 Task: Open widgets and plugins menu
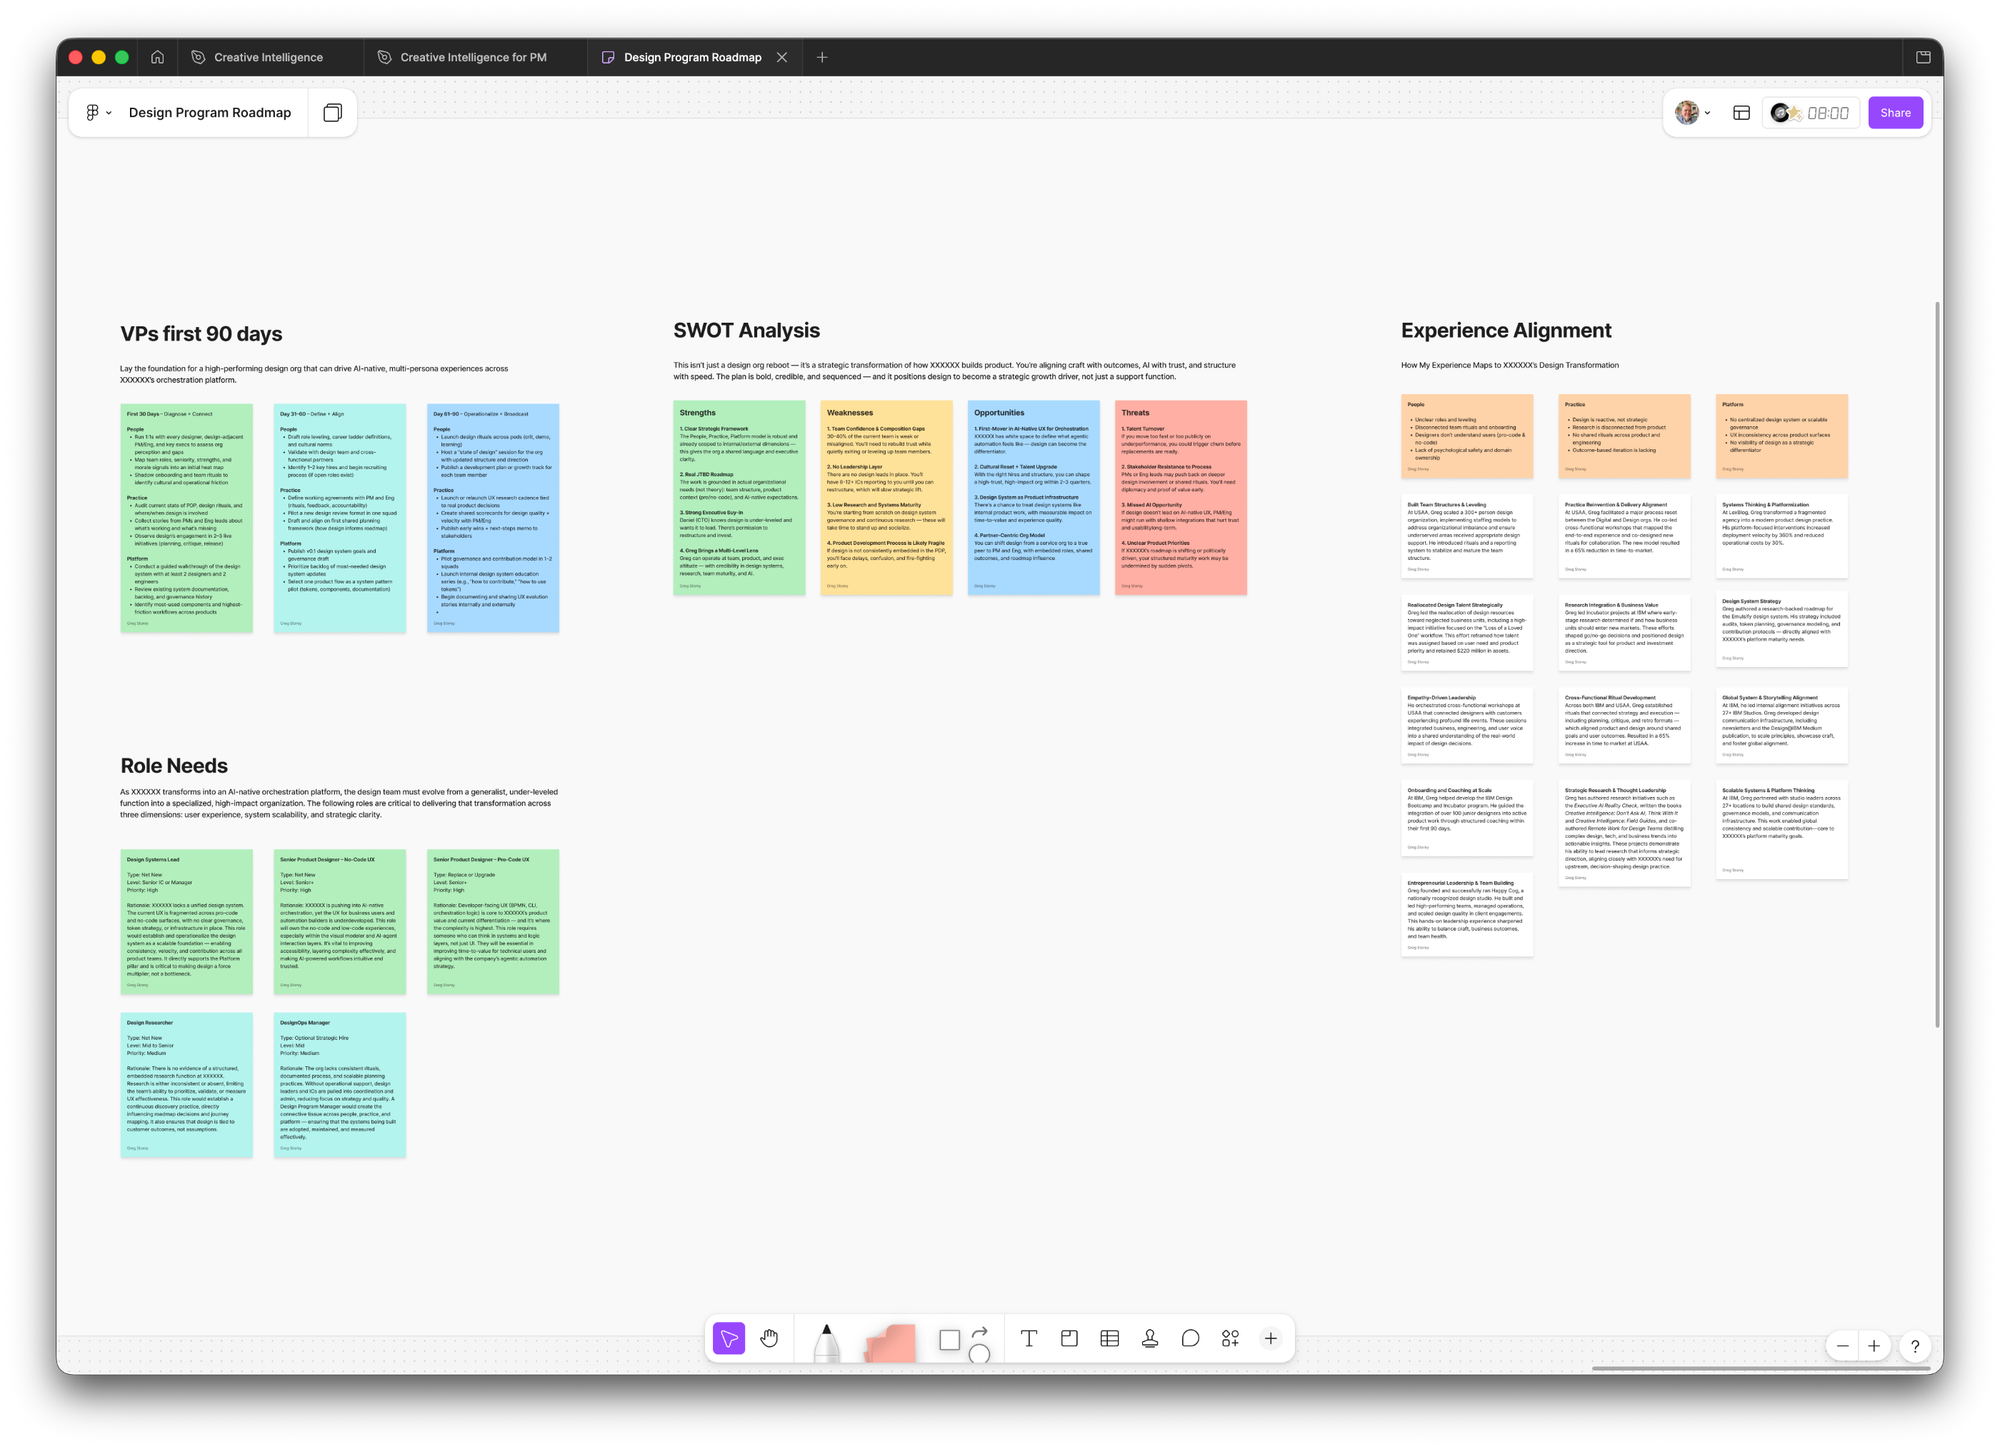coord(1230,1338)
